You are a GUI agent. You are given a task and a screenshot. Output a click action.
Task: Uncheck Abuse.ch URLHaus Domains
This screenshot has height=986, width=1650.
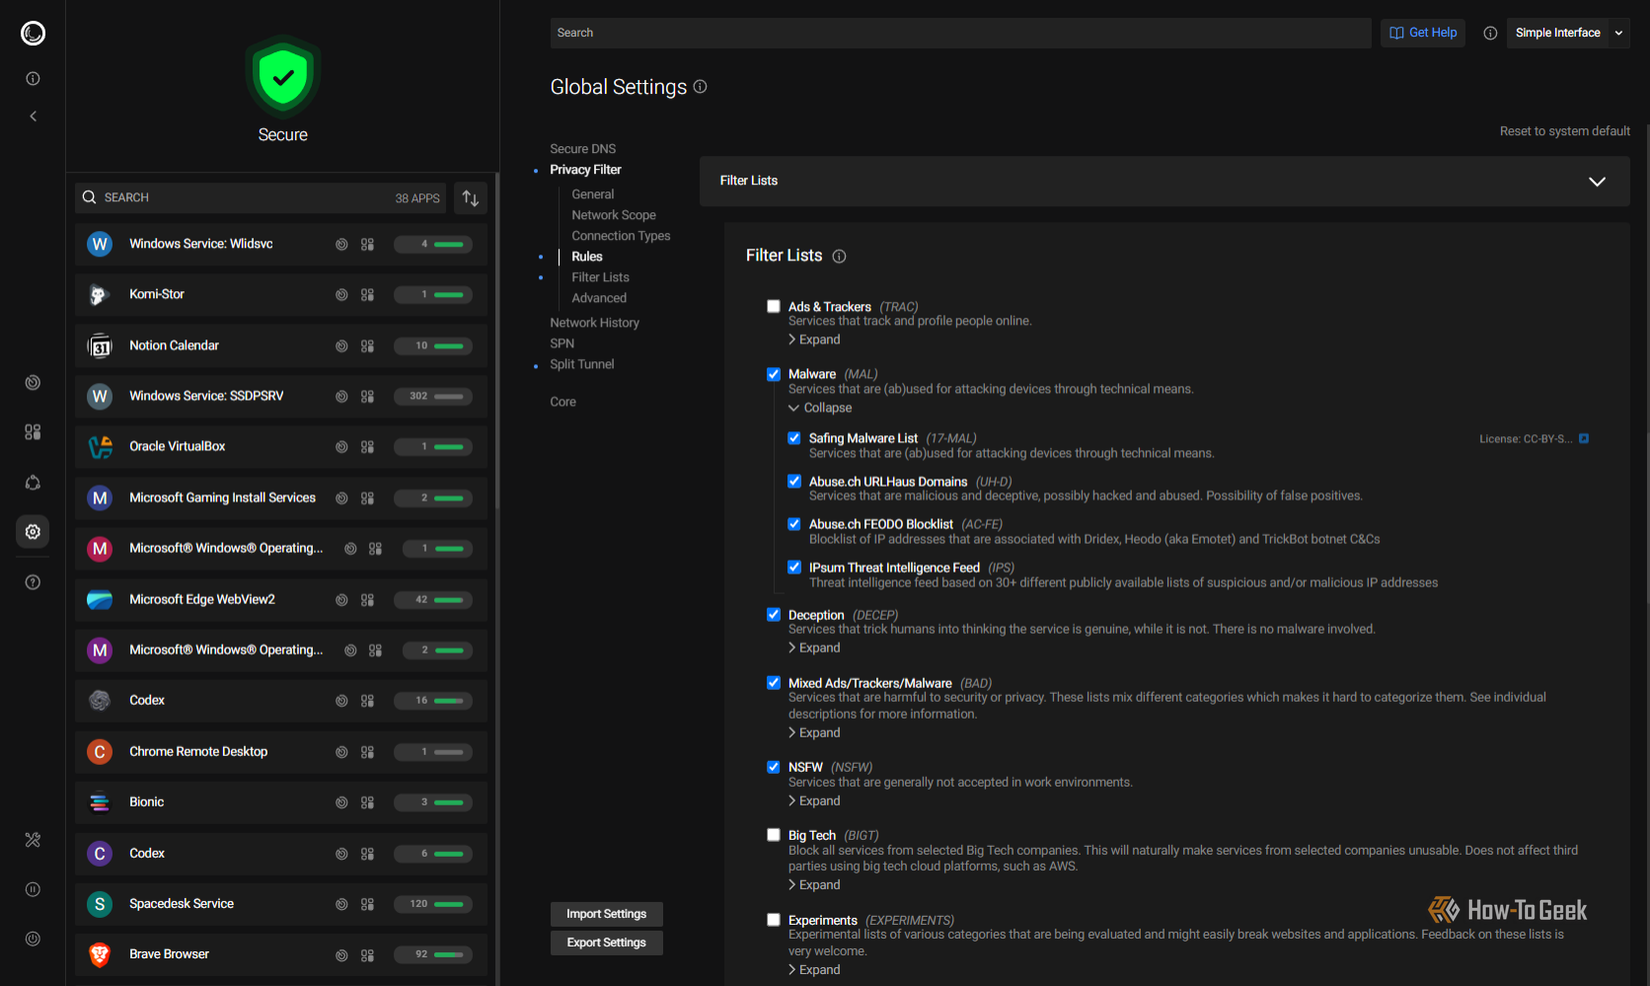(x=794, y=481)
